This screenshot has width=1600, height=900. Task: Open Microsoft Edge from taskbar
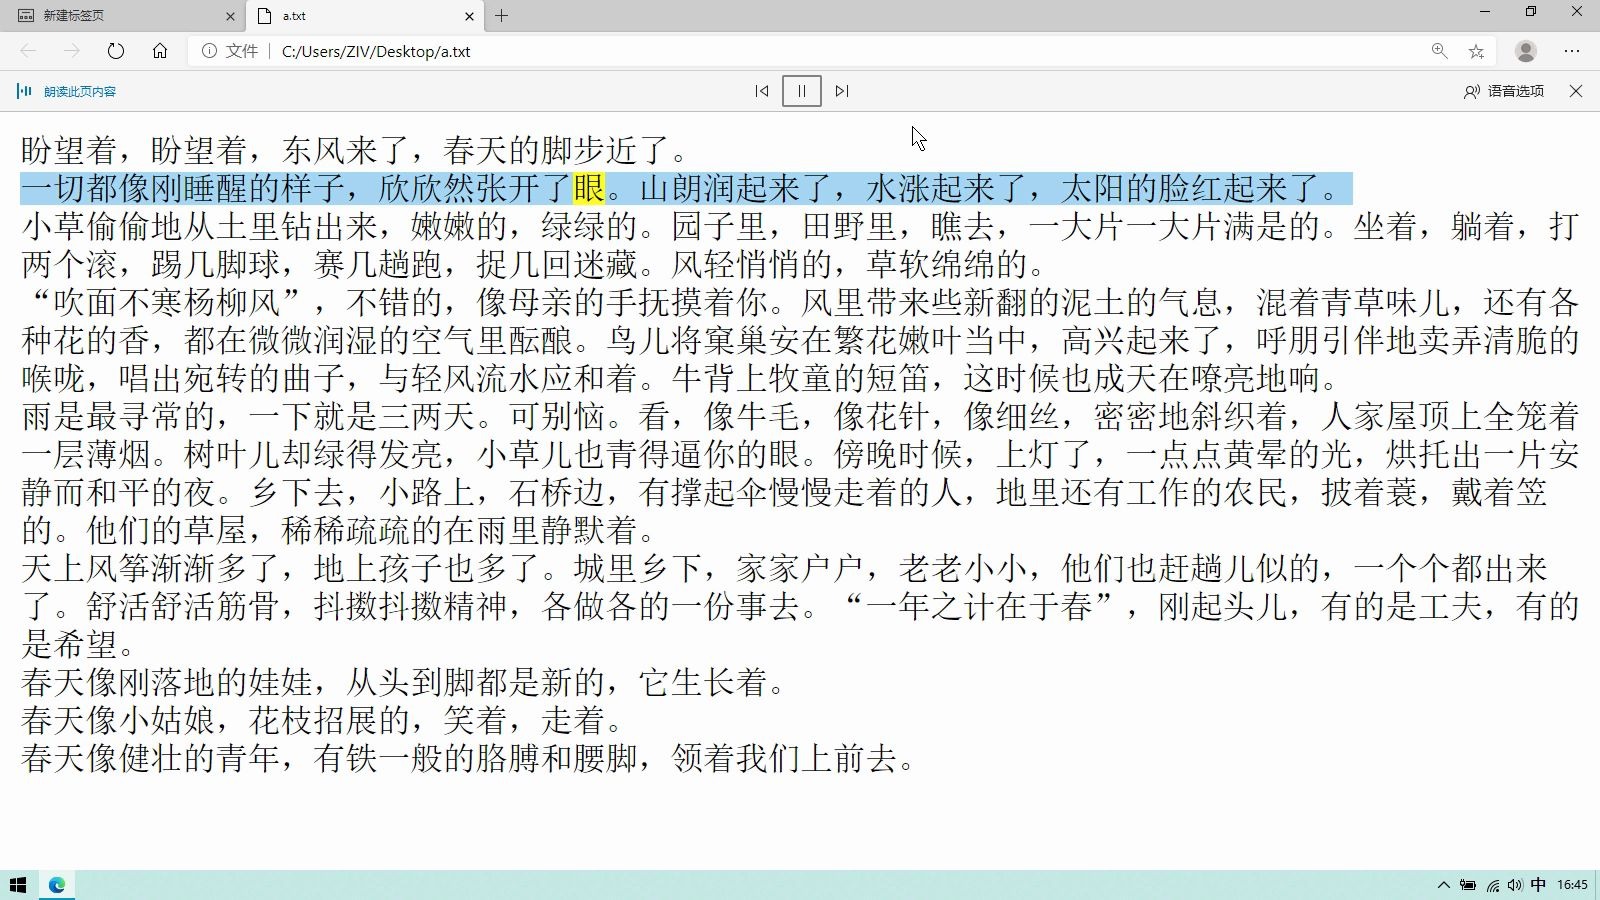click(x=57, y=885)
